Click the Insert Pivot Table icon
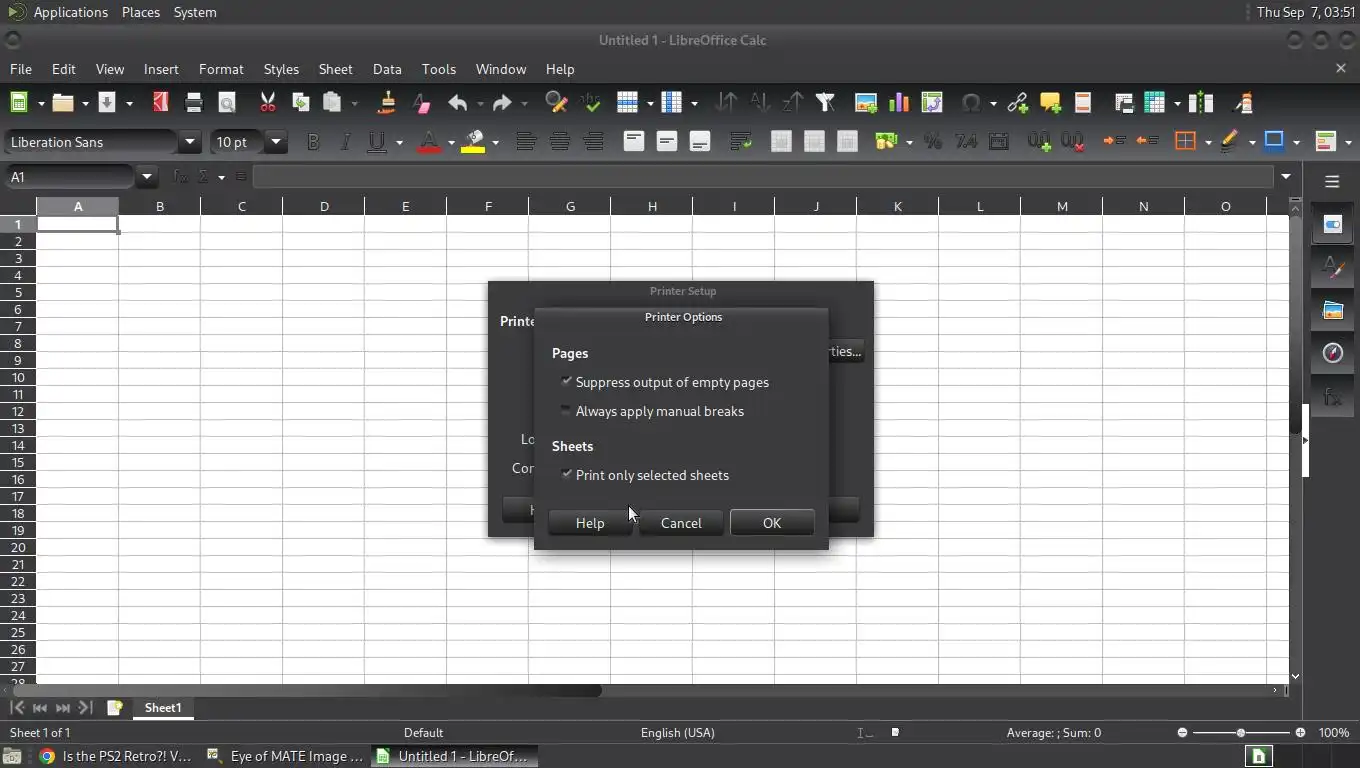1360x768 pixels. point(932,102)
